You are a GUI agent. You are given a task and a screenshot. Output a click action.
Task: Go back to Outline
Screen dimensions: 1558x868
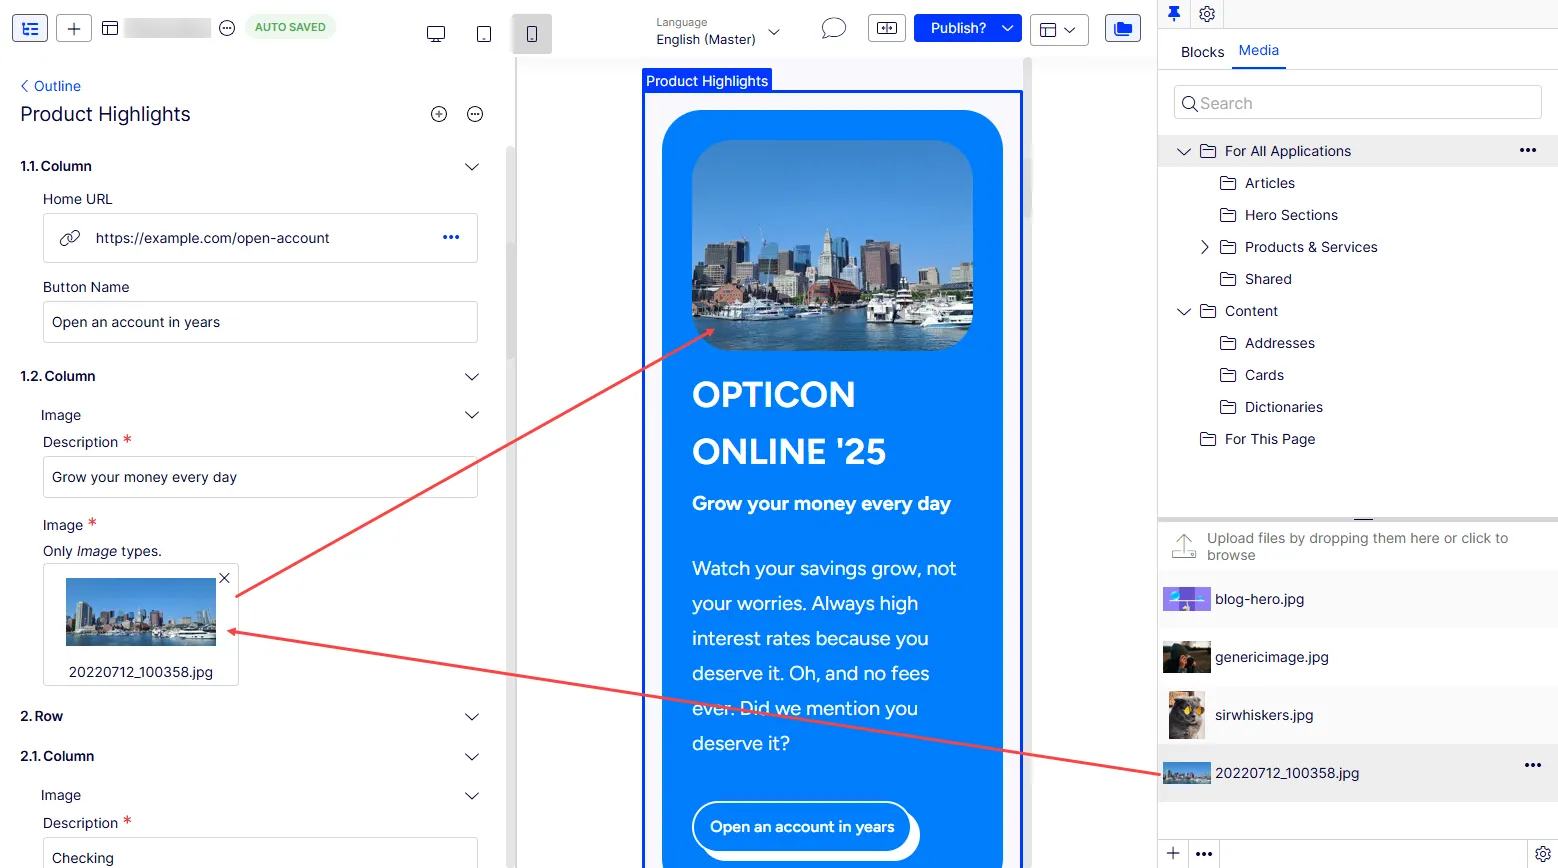coord(50,86)
